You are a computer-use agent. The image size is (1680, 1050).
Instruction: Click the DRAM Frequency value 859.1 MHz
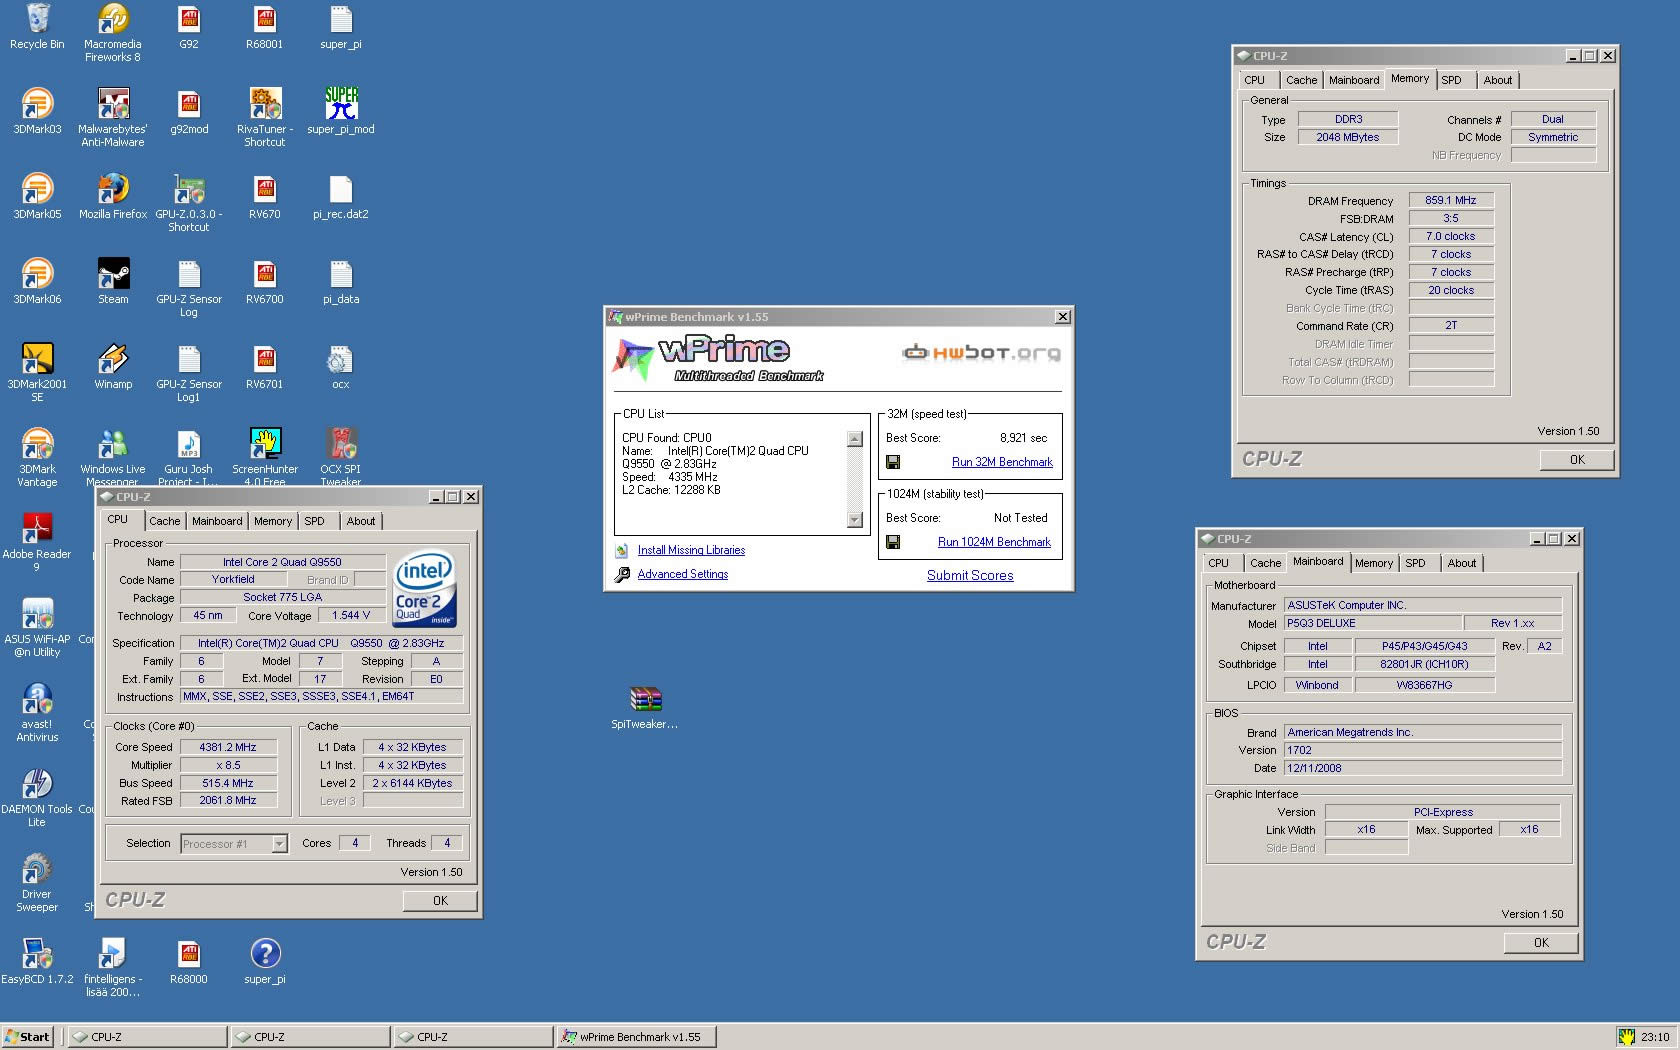click(x=1451, y=200)
